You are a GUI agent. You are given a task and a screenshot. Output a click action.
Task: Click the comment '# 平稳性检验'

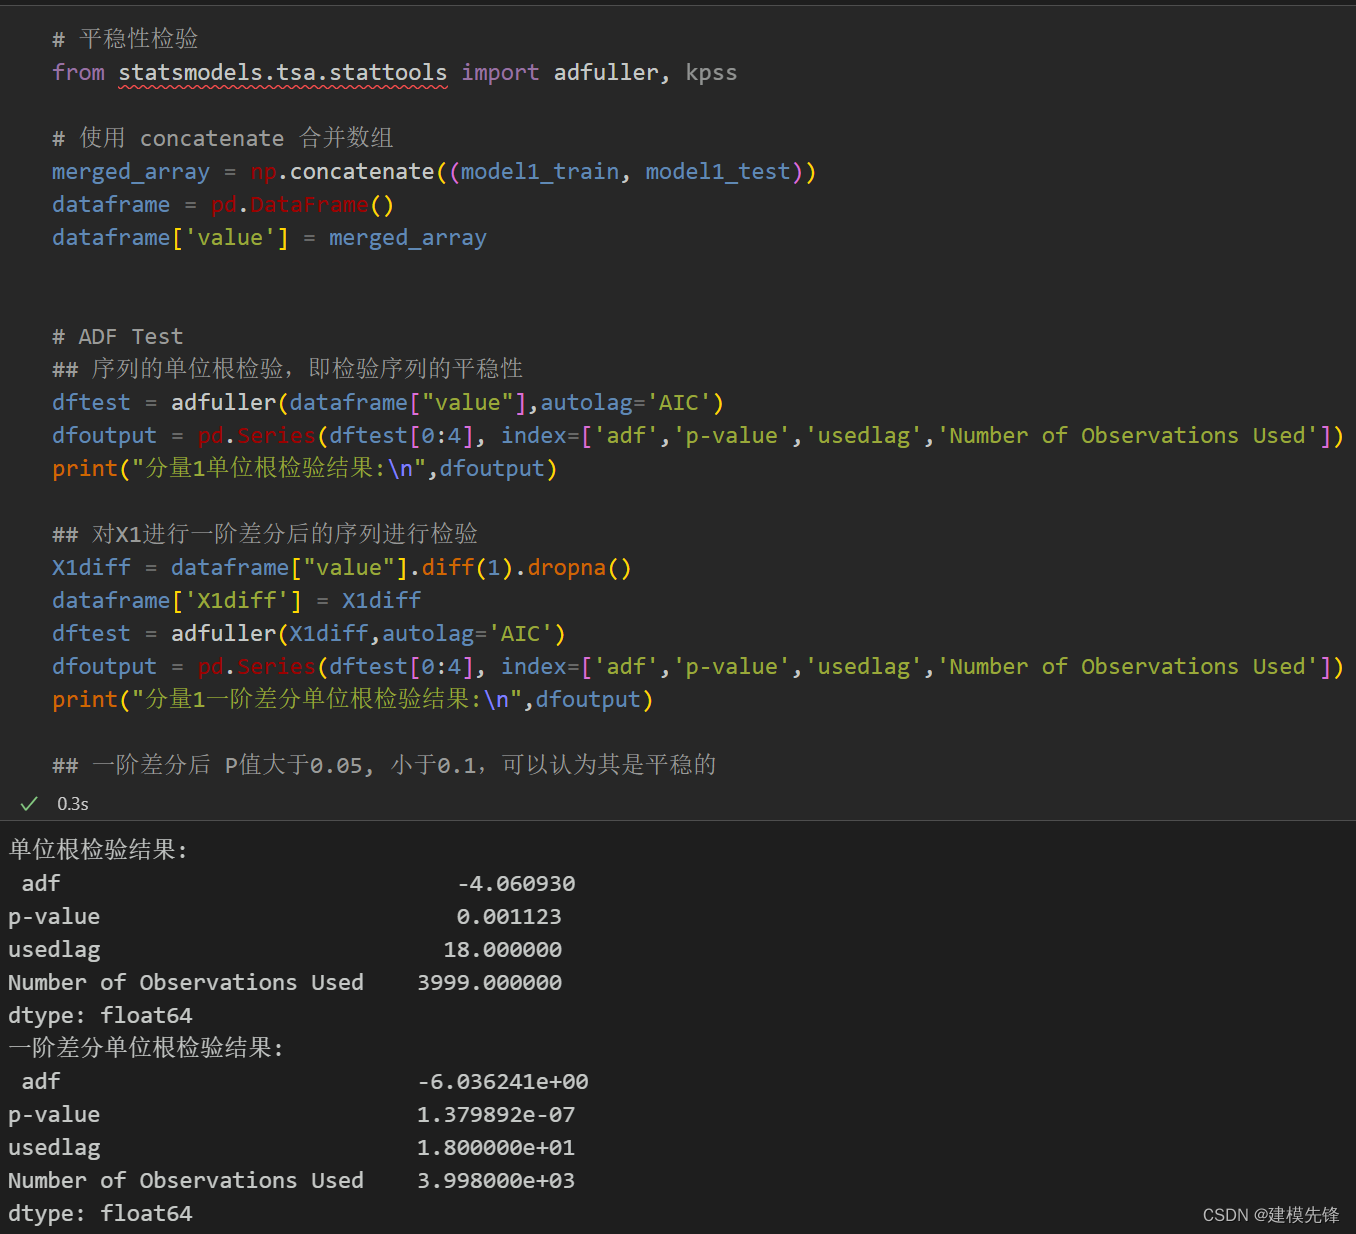pyautogui.click(x=125, y=39)
